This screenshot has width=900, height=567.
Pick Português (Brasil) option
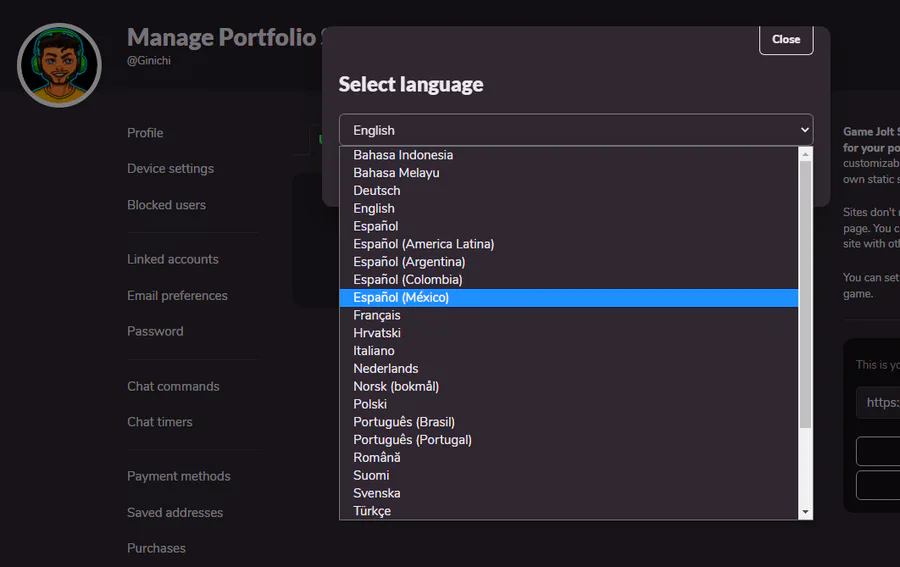click(x=404, y=422)
